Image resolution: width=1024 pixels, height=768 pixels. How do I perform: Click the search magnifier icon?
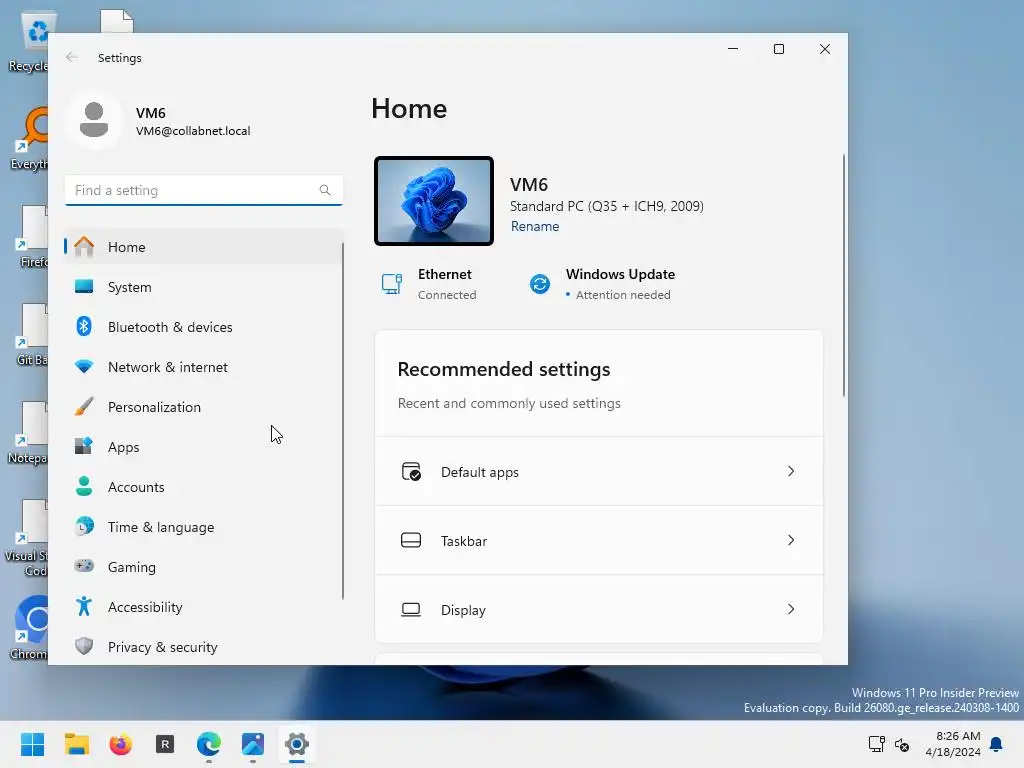click(325, 190)
